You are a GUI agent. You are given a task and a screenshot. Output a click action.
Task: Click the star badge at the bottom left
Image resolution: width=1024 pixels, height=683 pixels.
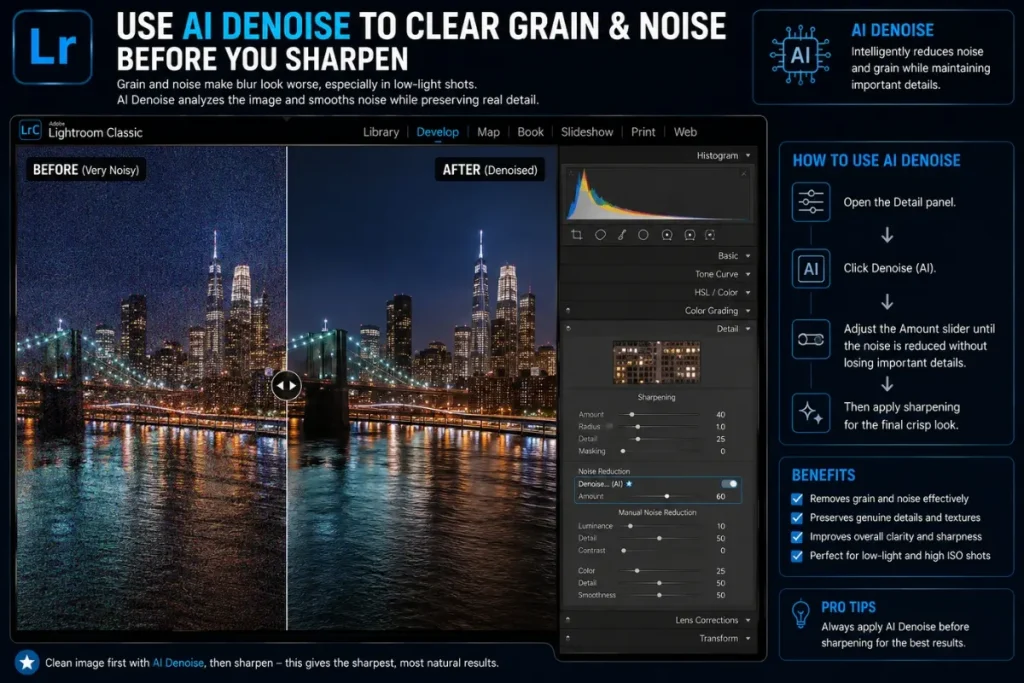coord(27,663)
